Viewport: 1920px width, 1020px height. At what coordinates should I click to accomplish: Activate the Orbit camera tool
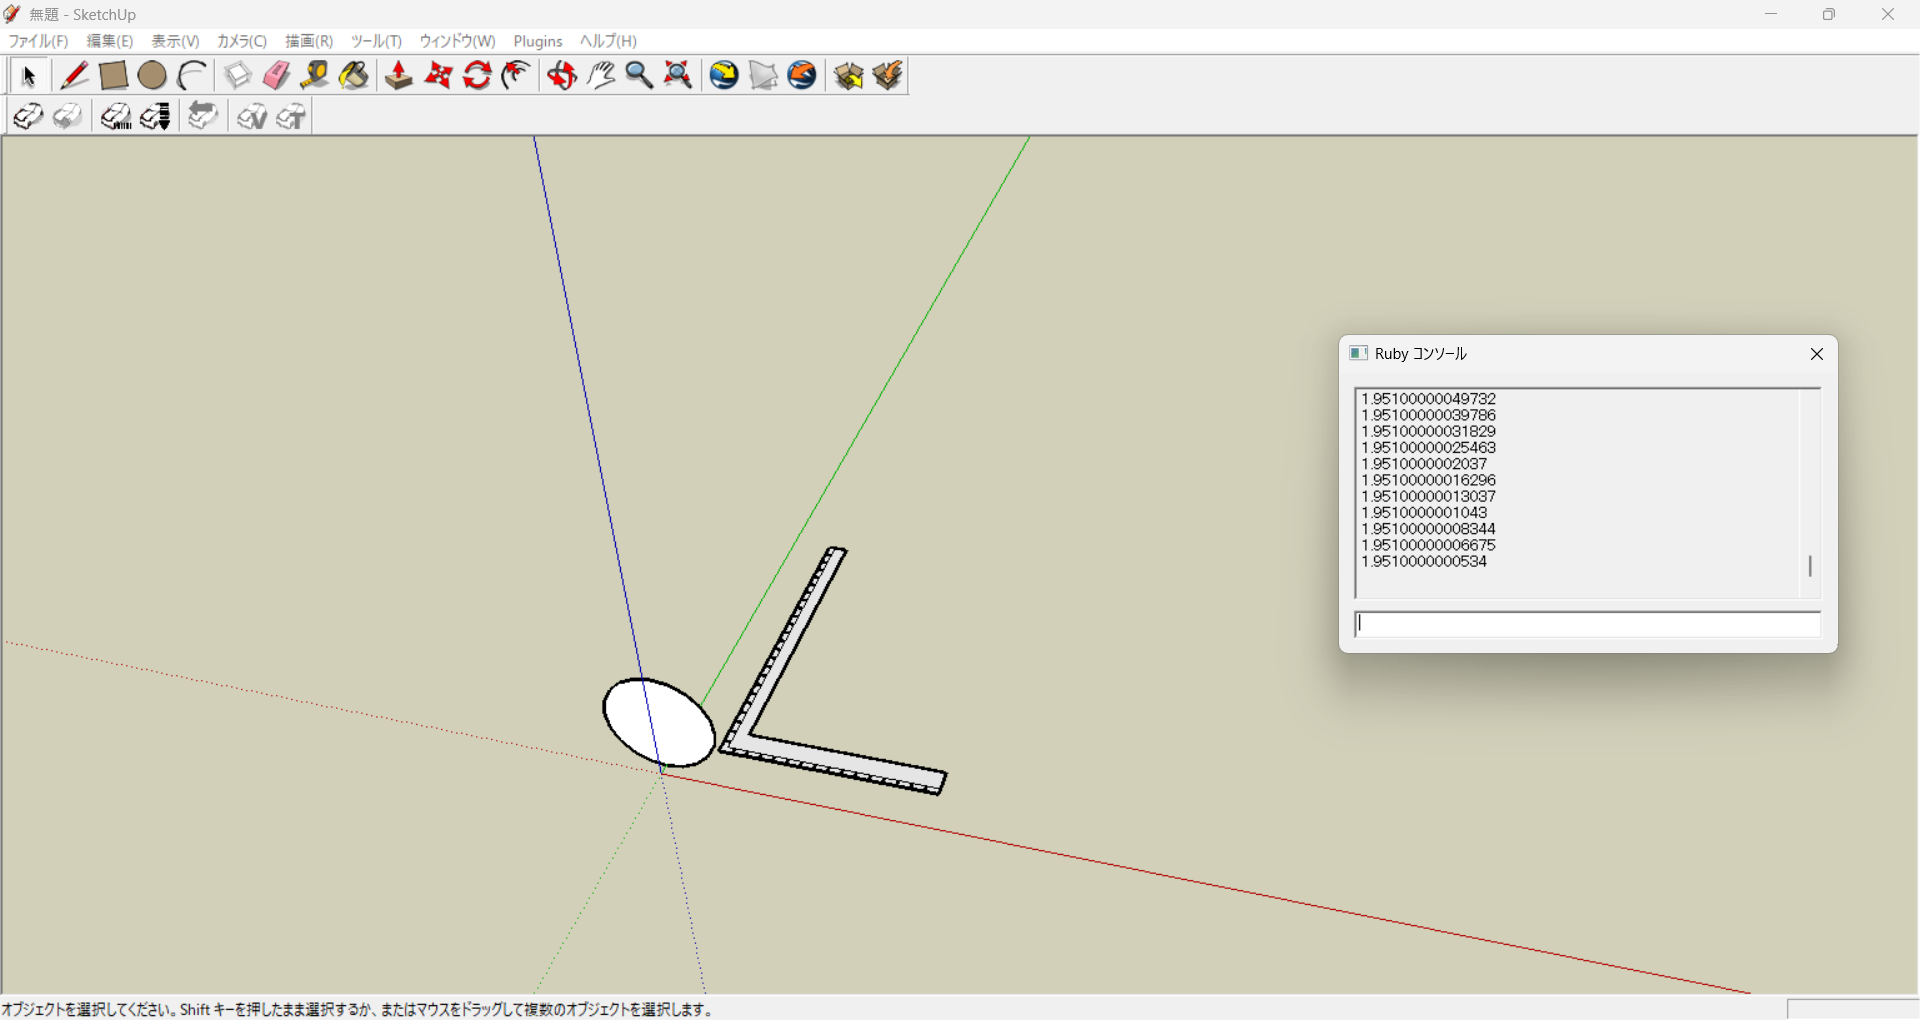tap(562, 76)
